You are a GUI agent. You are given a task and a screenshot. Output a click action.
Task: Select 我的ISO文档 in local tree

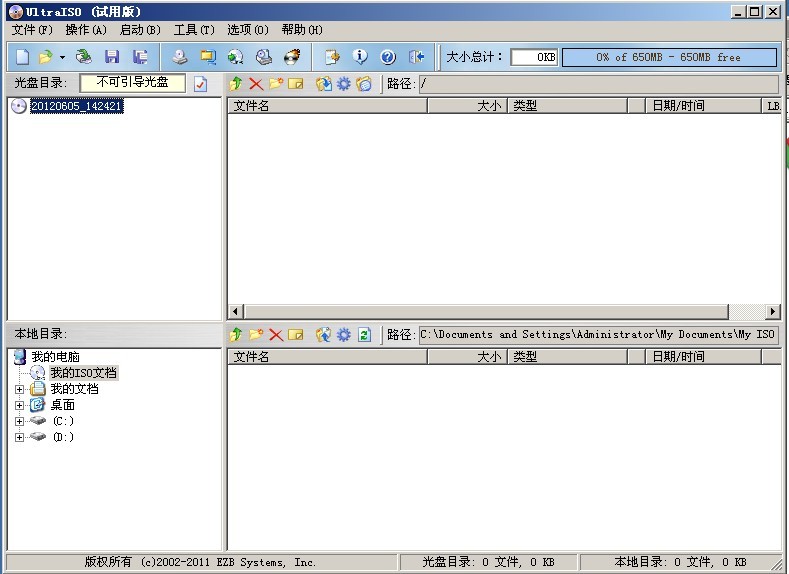tap(84, 373)
